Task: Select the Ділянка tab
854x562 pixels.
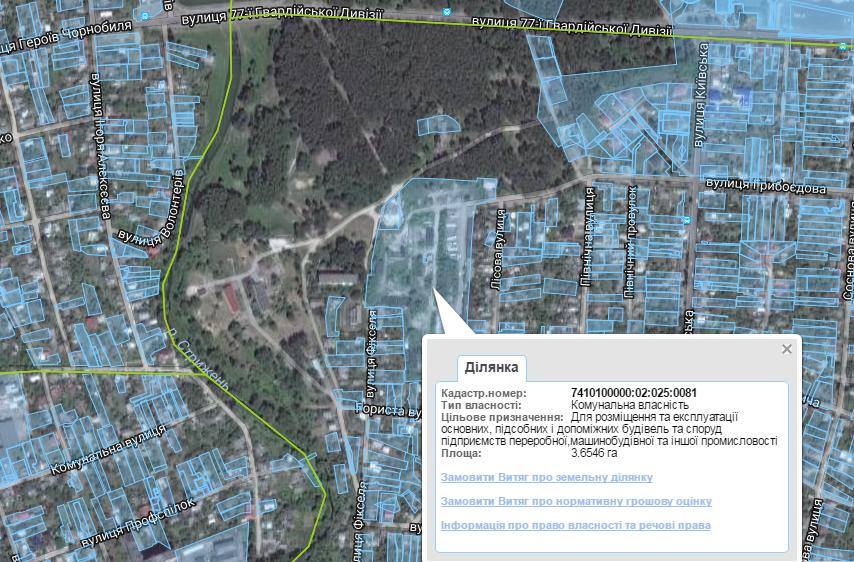Action: [491, 368]
